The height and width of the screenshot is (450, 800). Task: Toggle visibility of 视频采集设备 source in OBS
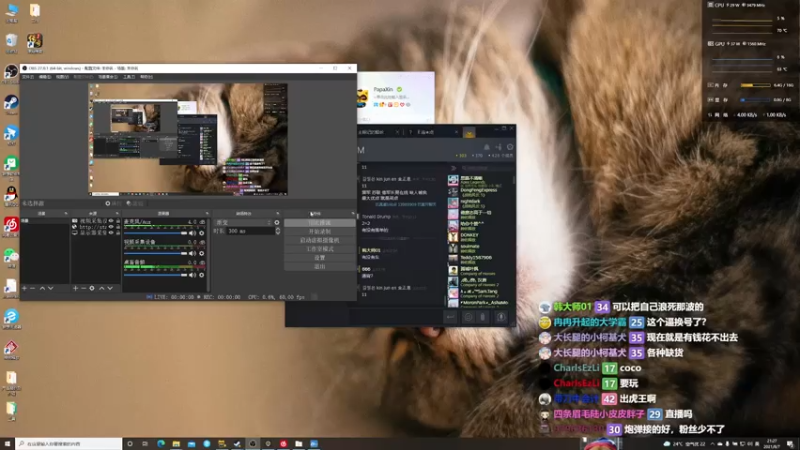(x=111, y=221)
